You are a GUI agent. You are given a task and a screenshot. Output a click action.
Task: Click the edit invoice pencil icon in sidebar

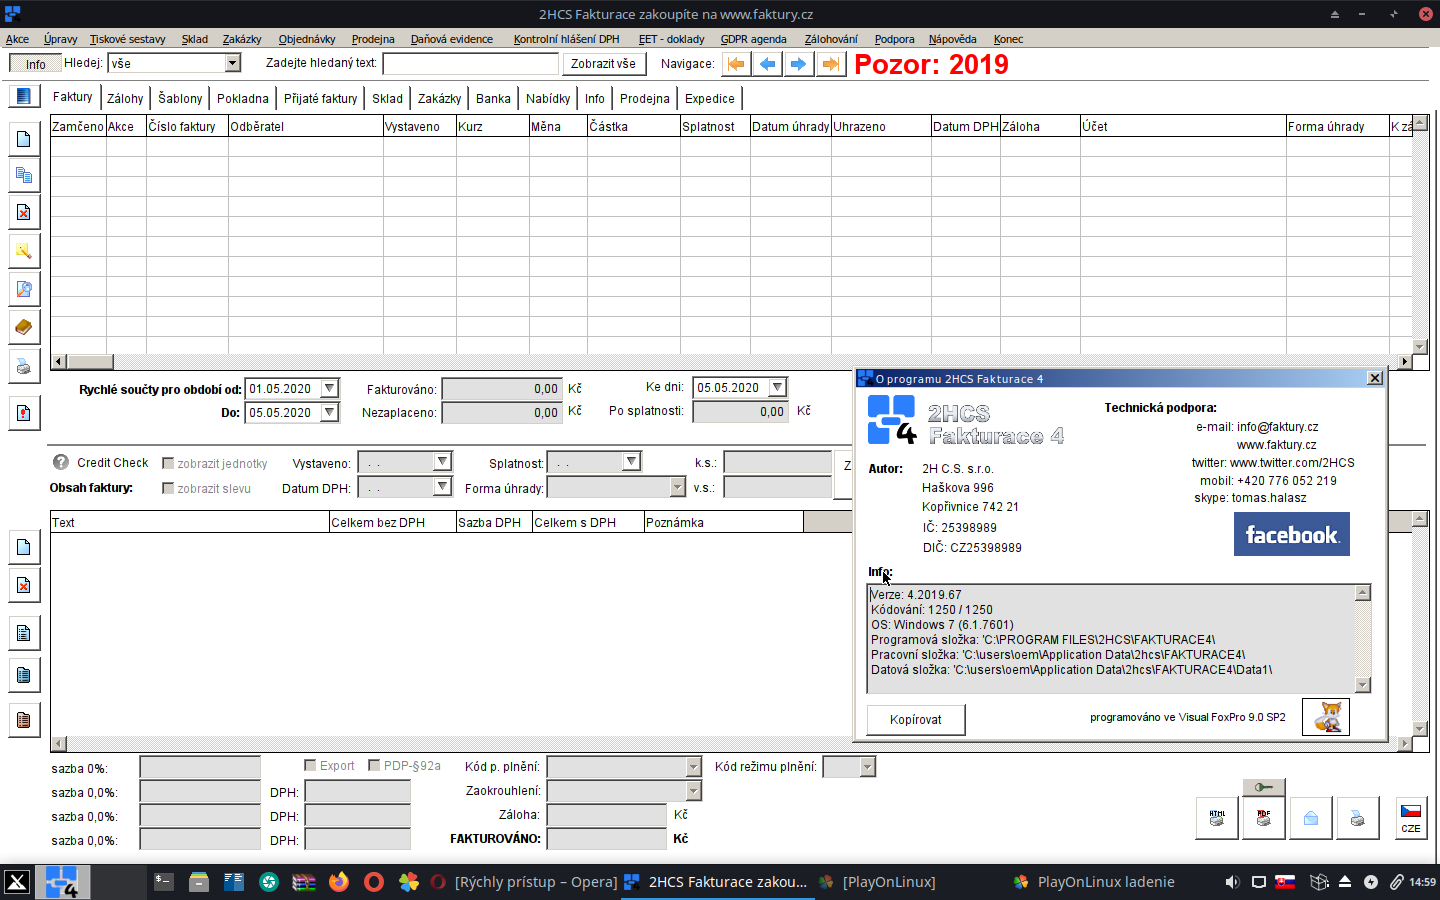(x=24, y=251)
